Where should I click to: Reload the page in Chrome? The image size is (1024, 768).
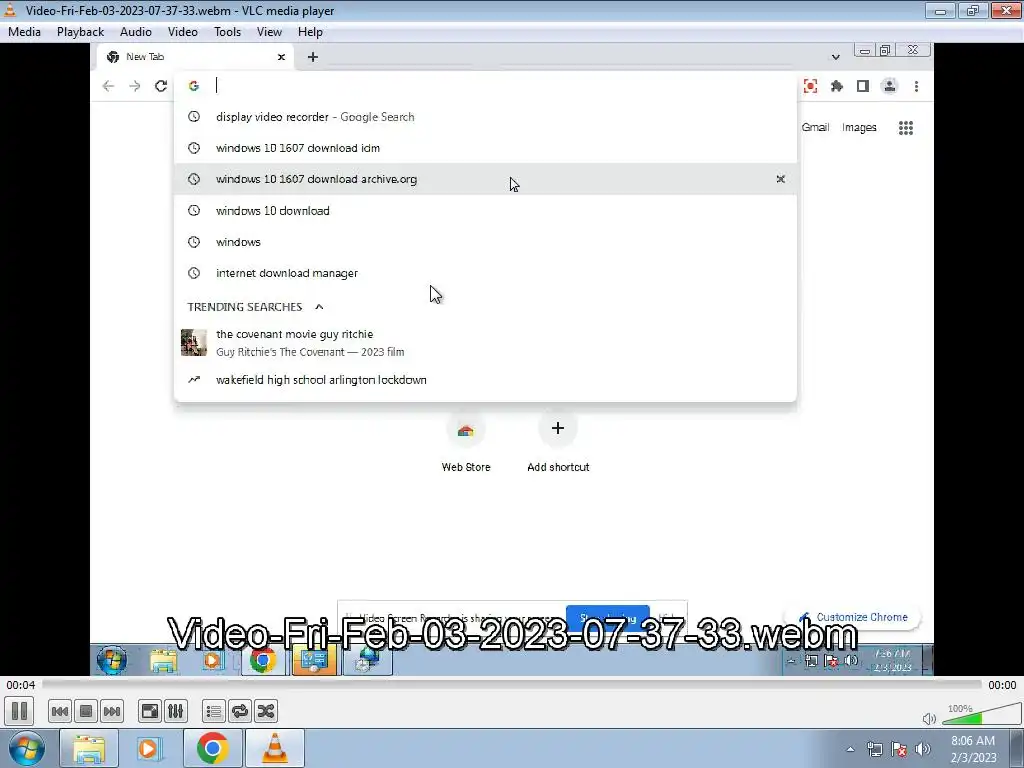(161, 86)
